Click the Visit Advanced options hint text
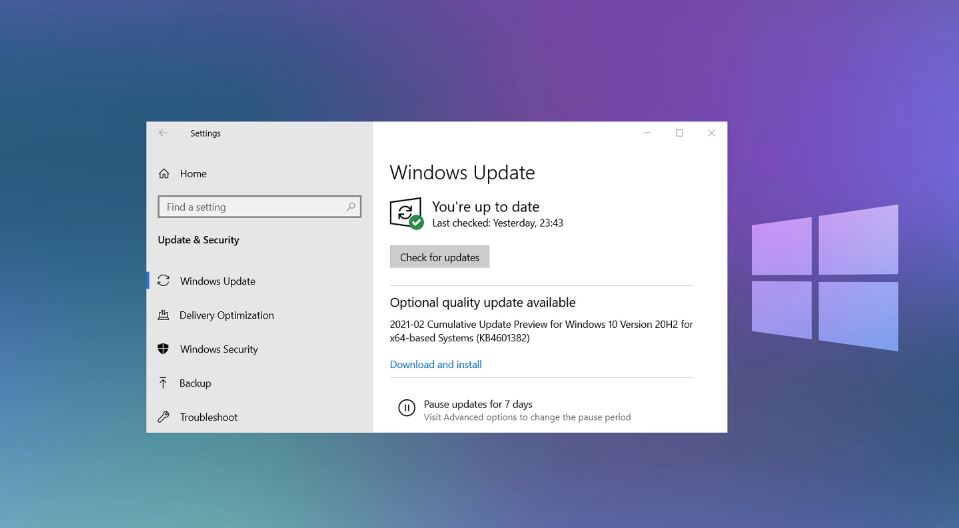The height and width of the screenshot is (528, 959). coord(527,417)
